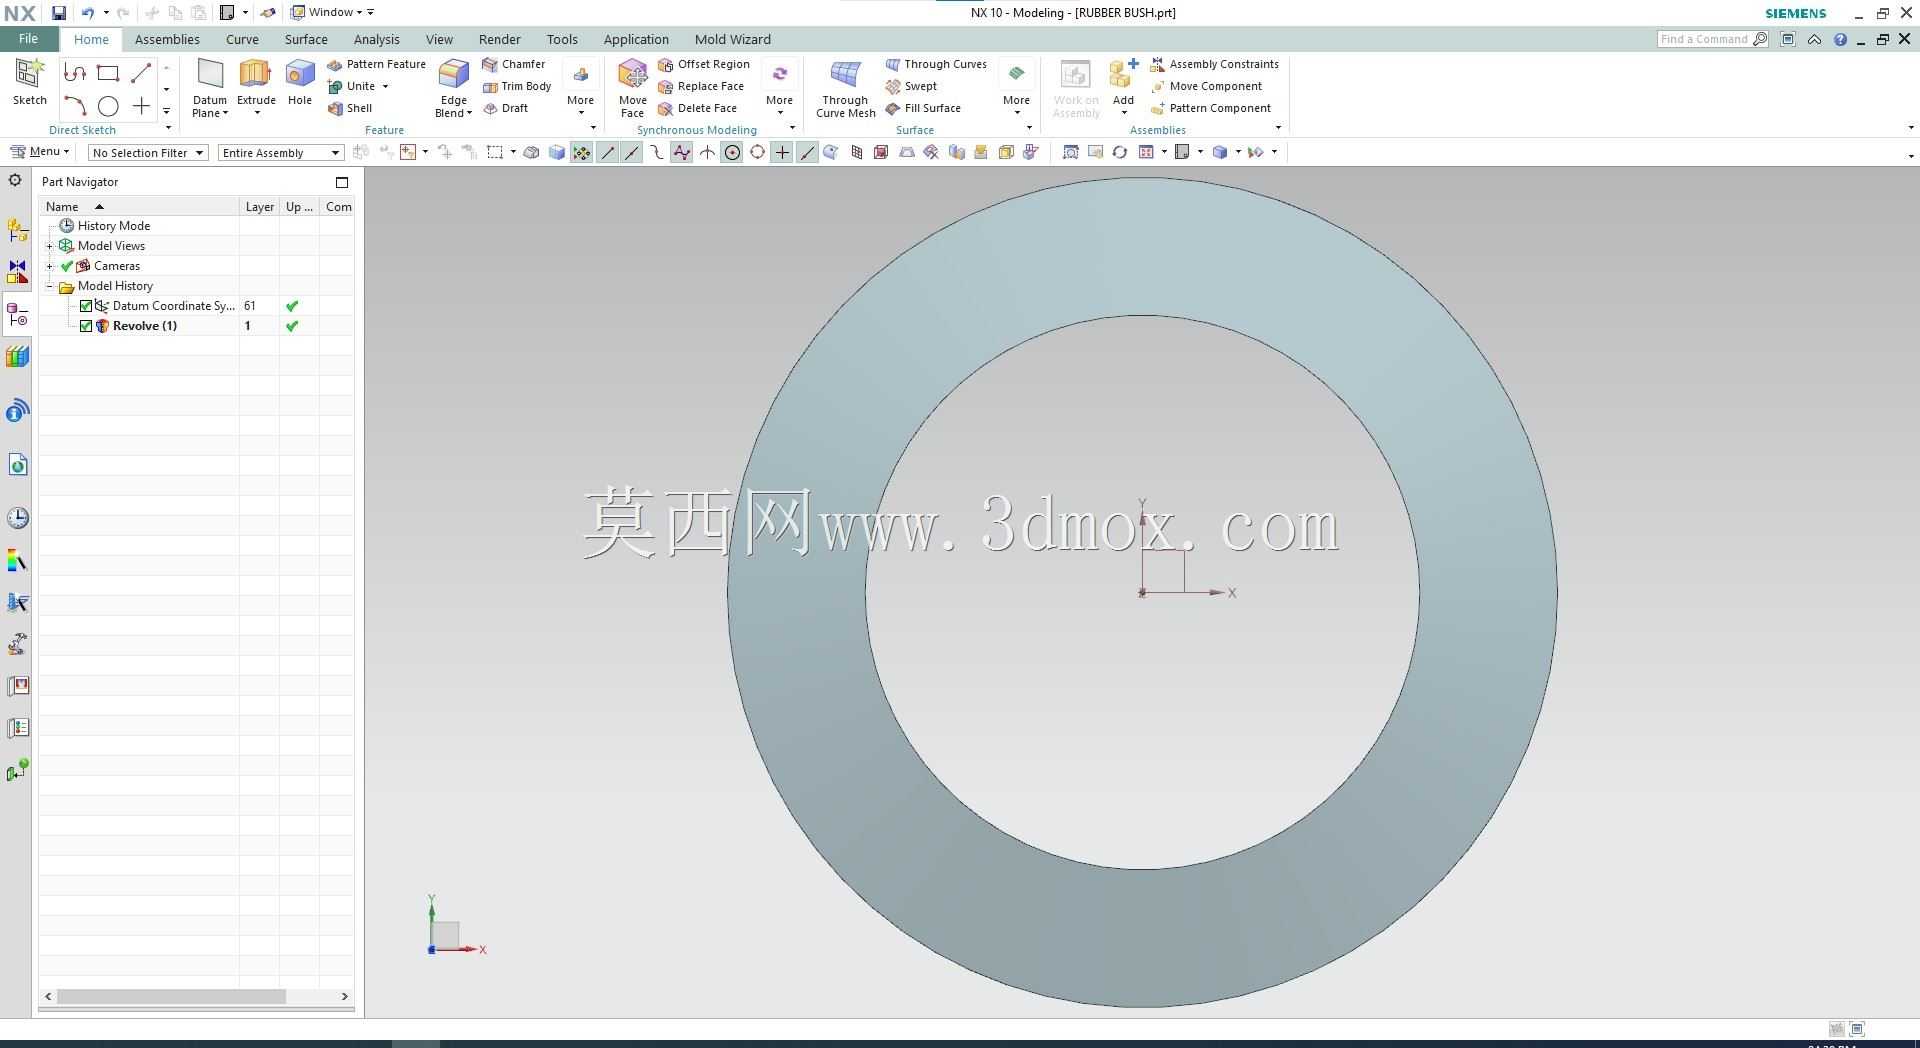Screen dimensions: 1920x1048
Task: Open the File tab
Action: coord(28,39)
